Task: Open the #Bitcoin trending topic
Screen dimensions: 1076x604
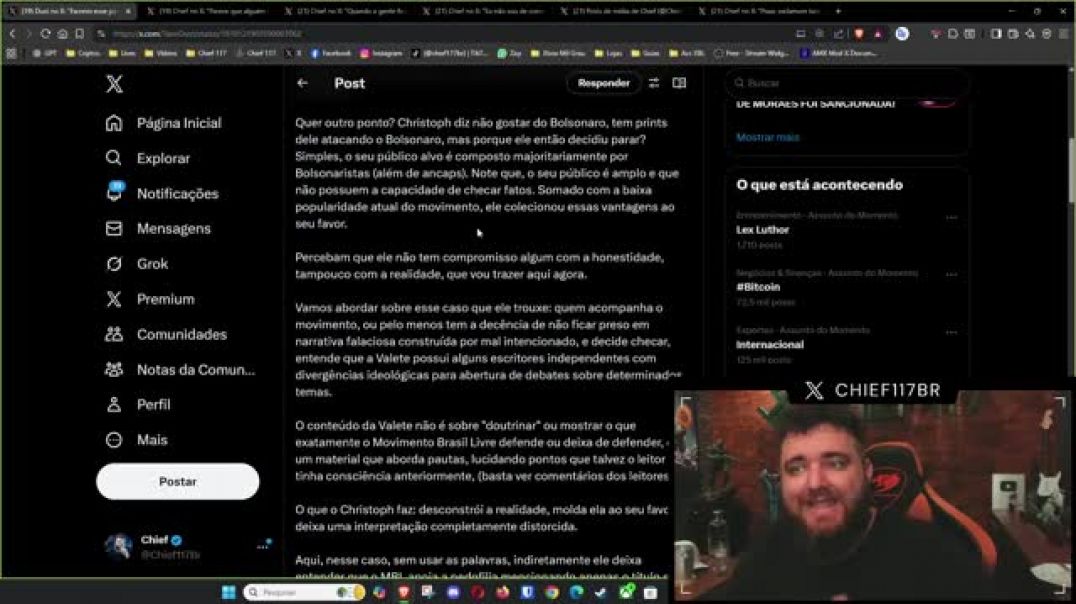Action: (x=758, y=287)
